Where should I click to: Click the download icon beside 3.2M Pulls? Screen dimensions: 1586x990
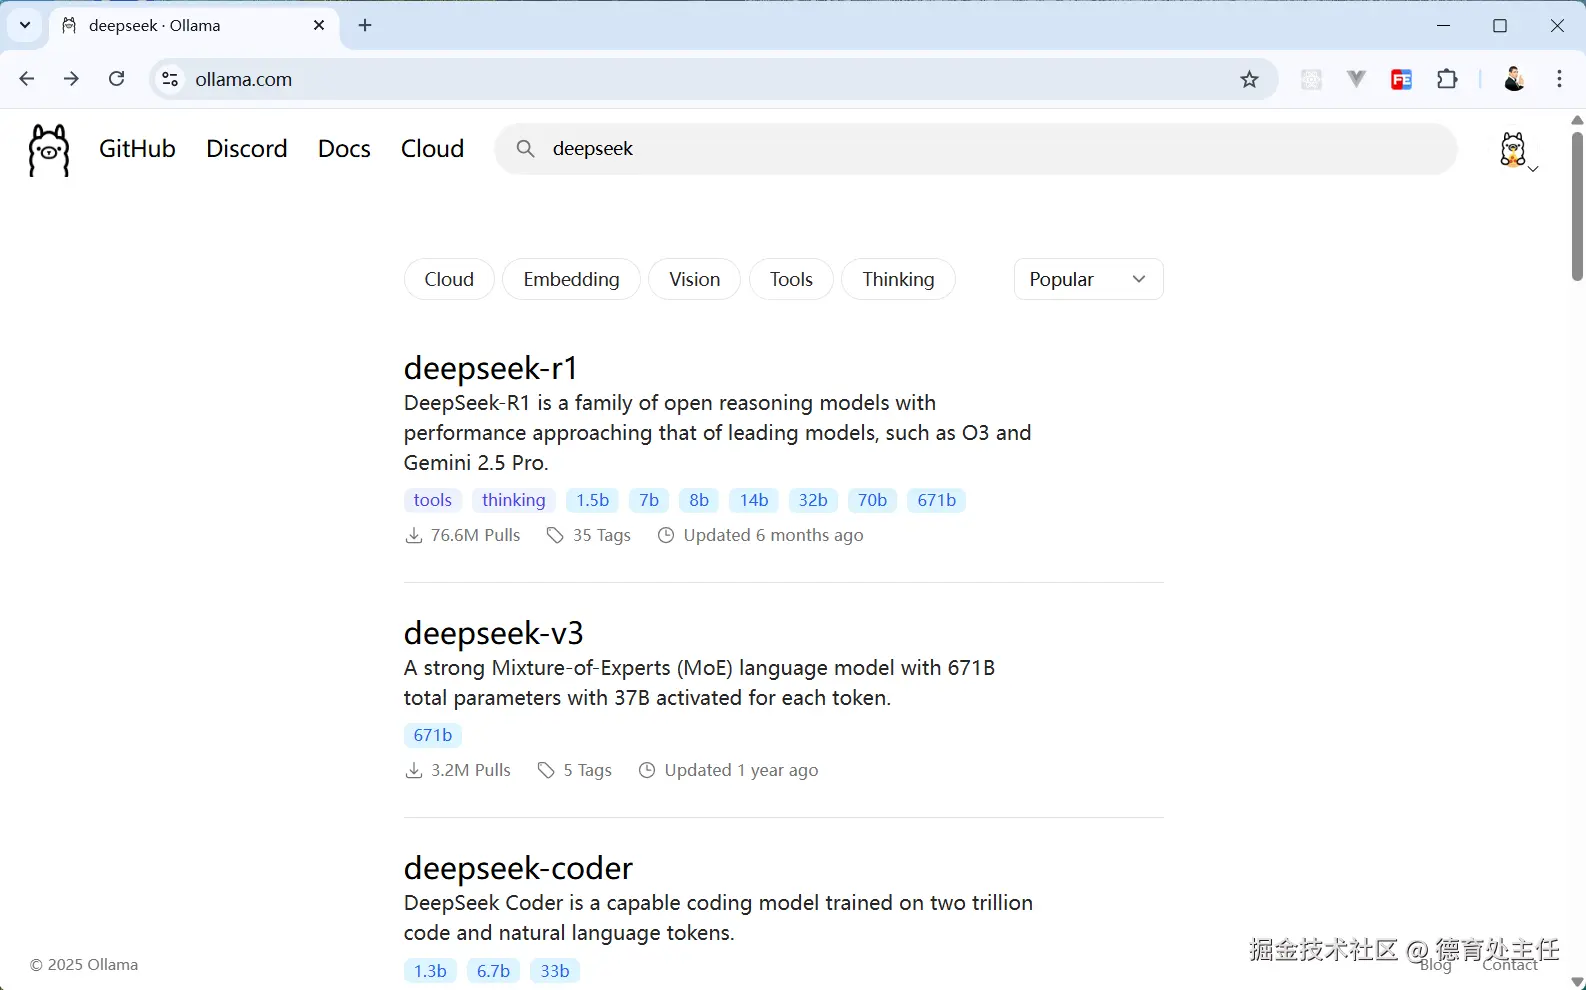[413, 771]
